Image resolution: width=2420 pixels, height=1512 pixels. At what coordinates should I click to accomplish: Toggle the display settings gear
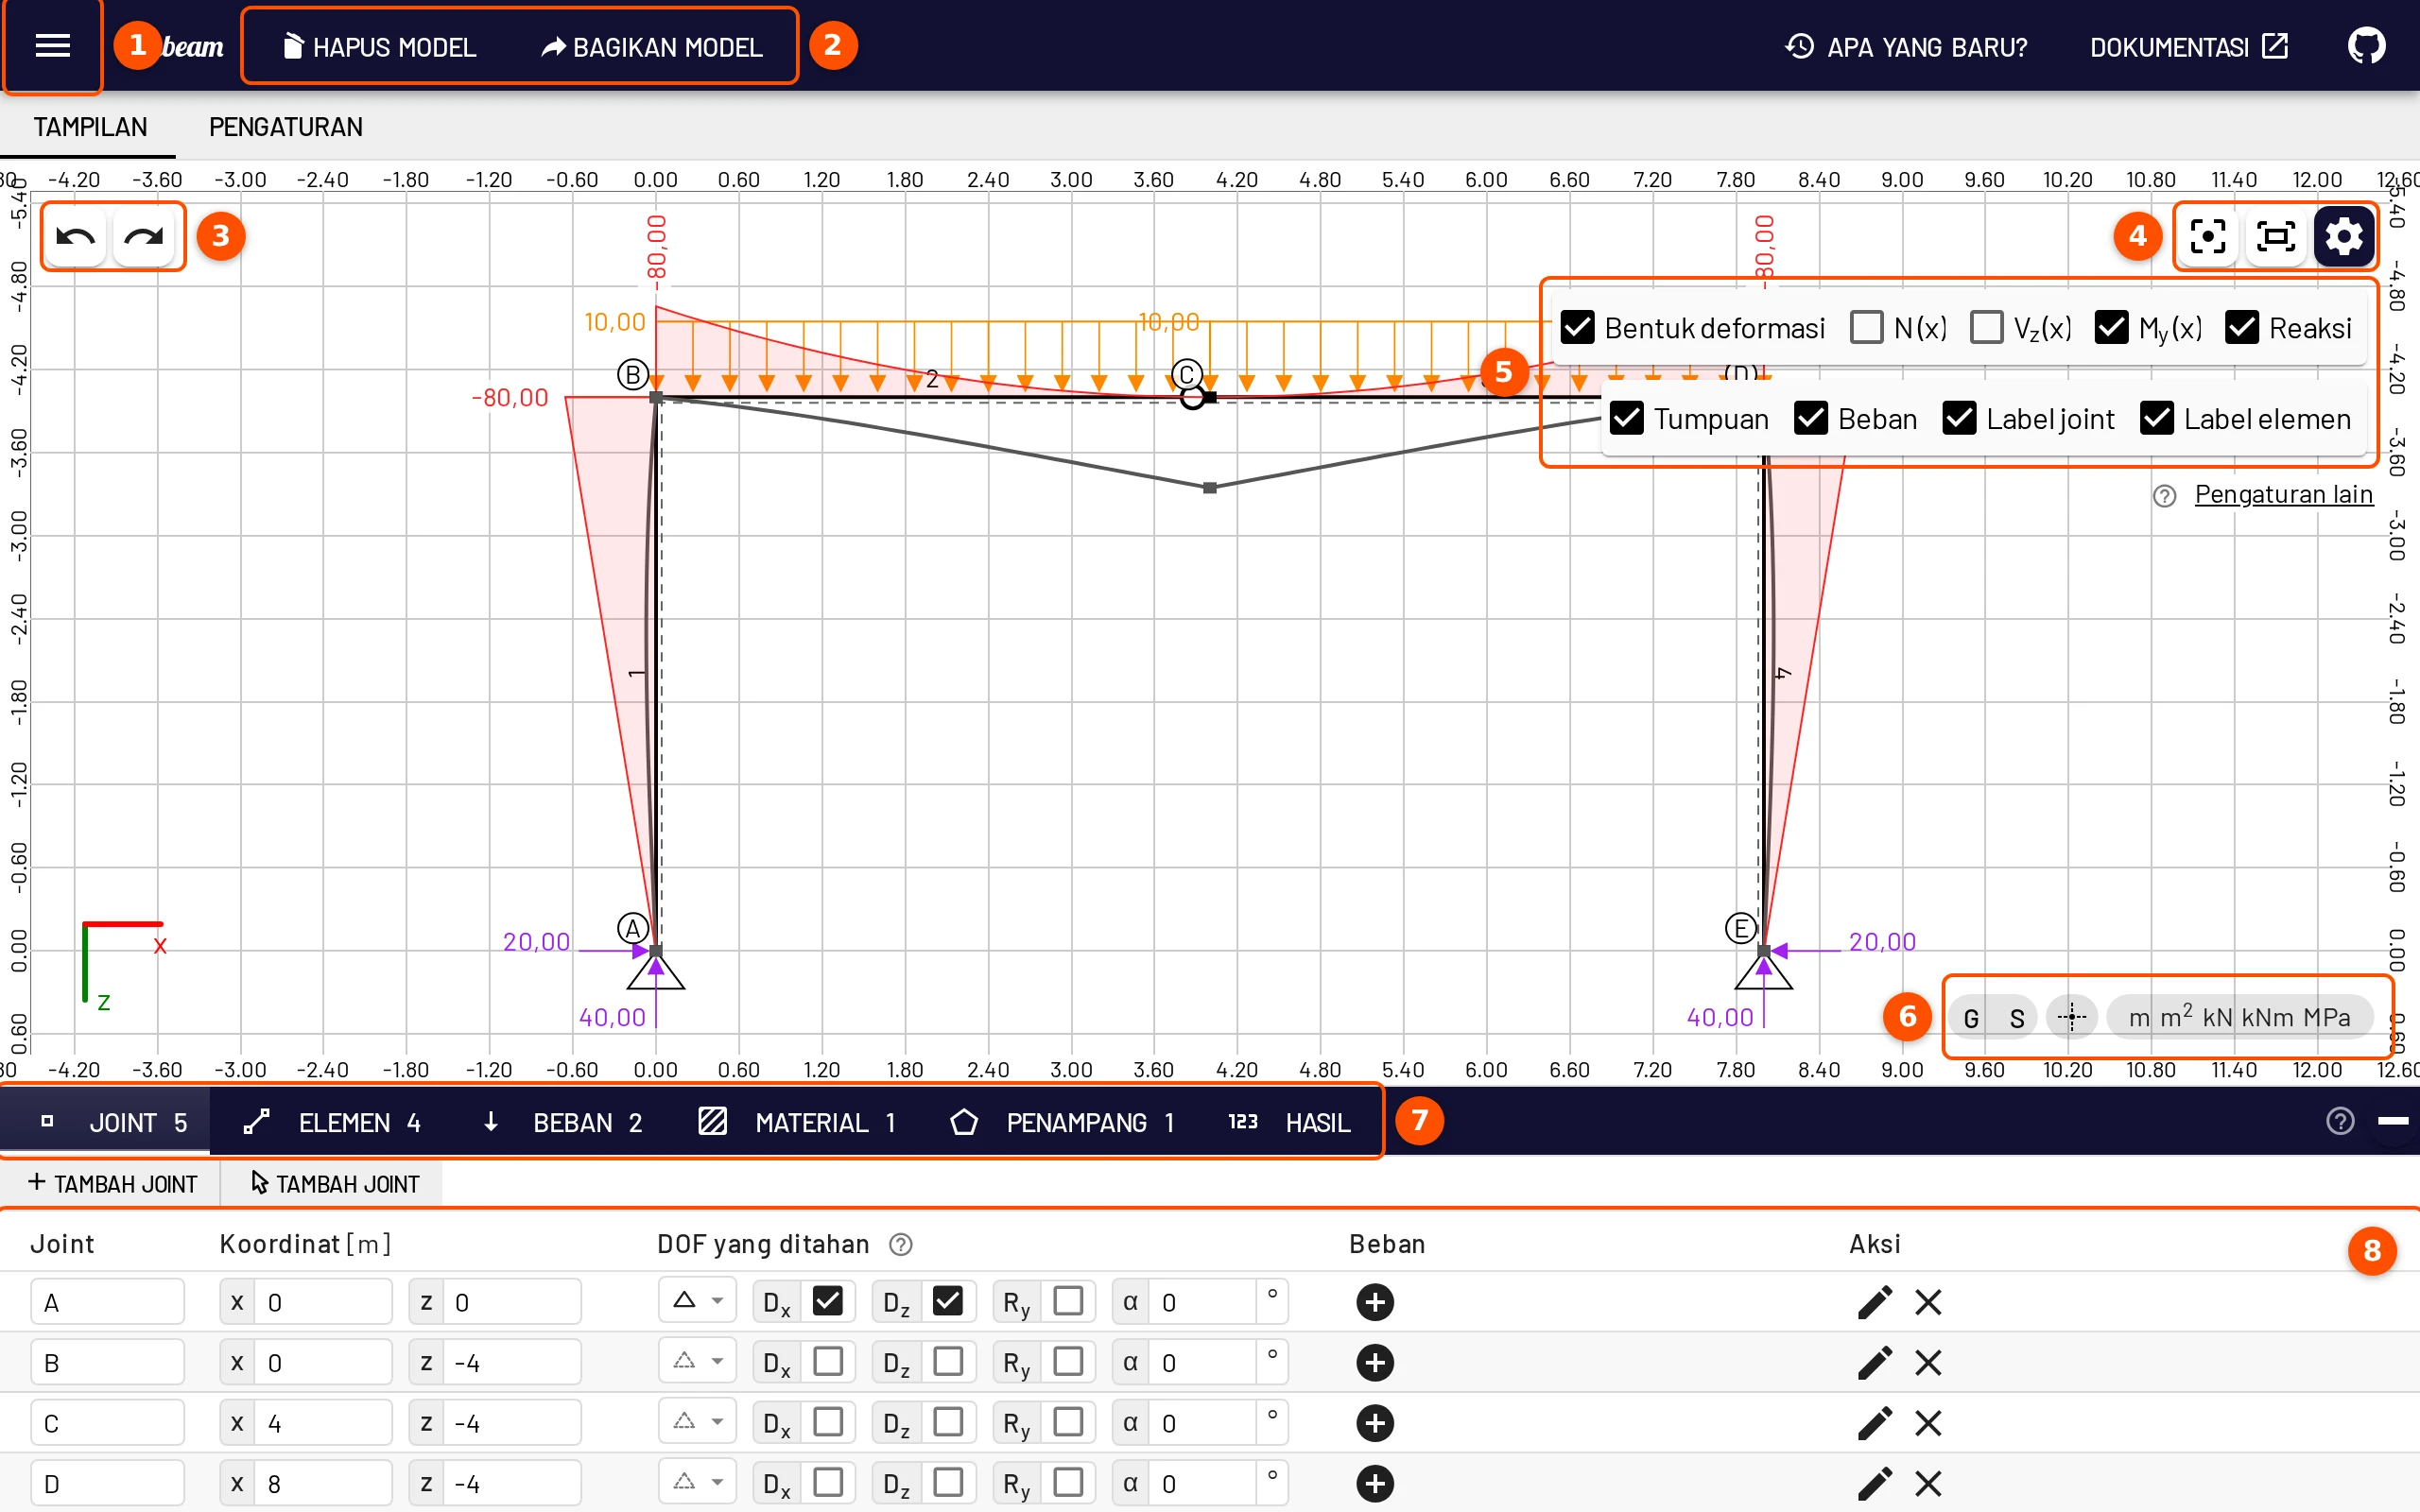[2344, 237]
